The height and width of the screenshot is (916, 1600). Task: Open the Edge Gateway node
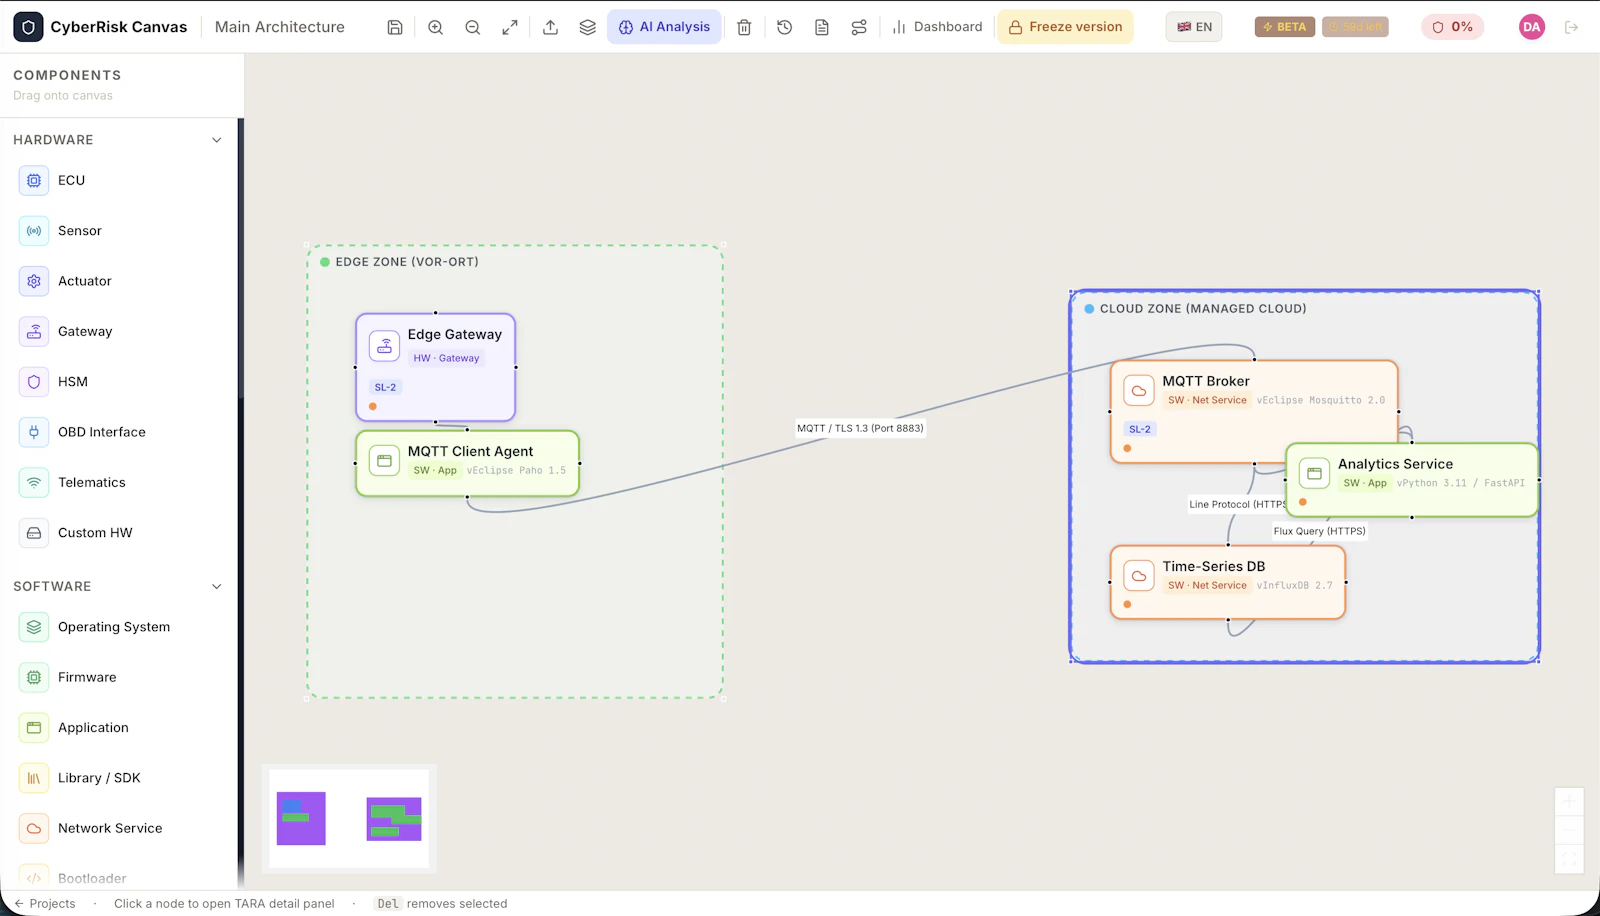pyautogui.click(x=436, y=367)
